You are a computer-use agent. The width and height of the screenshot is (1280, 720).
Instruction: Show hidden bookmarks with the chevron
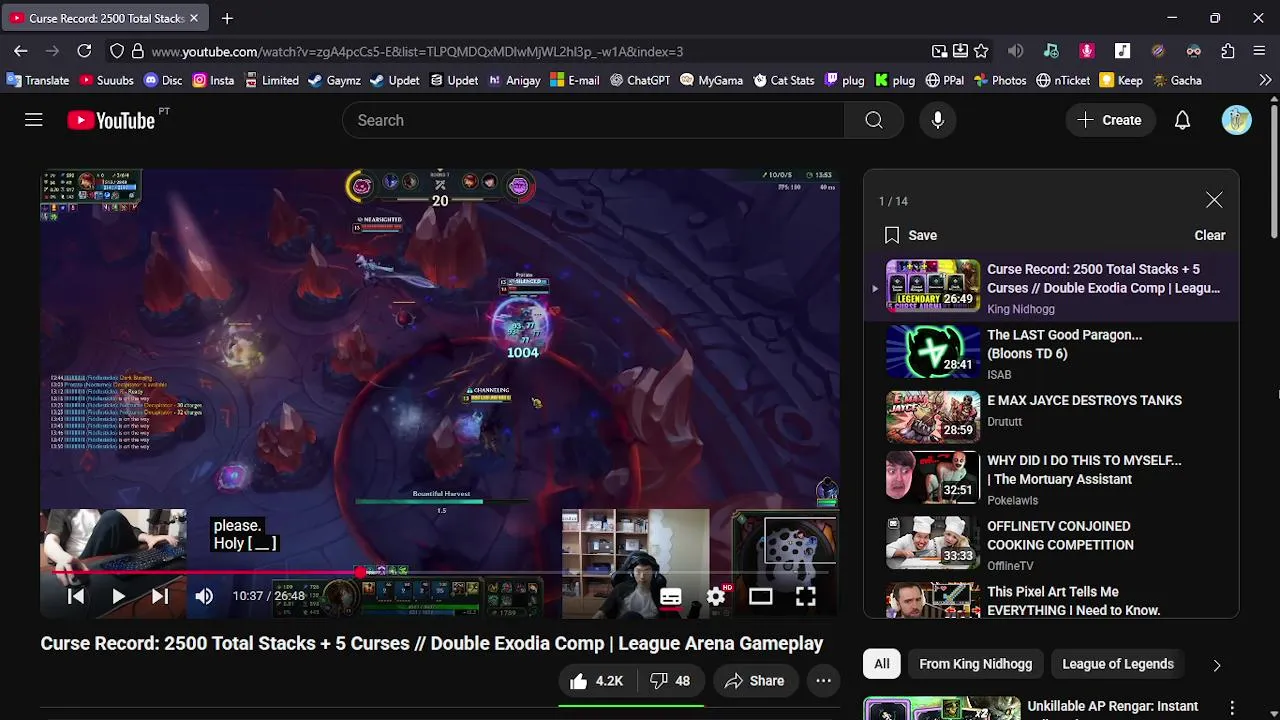[1265, 80]
